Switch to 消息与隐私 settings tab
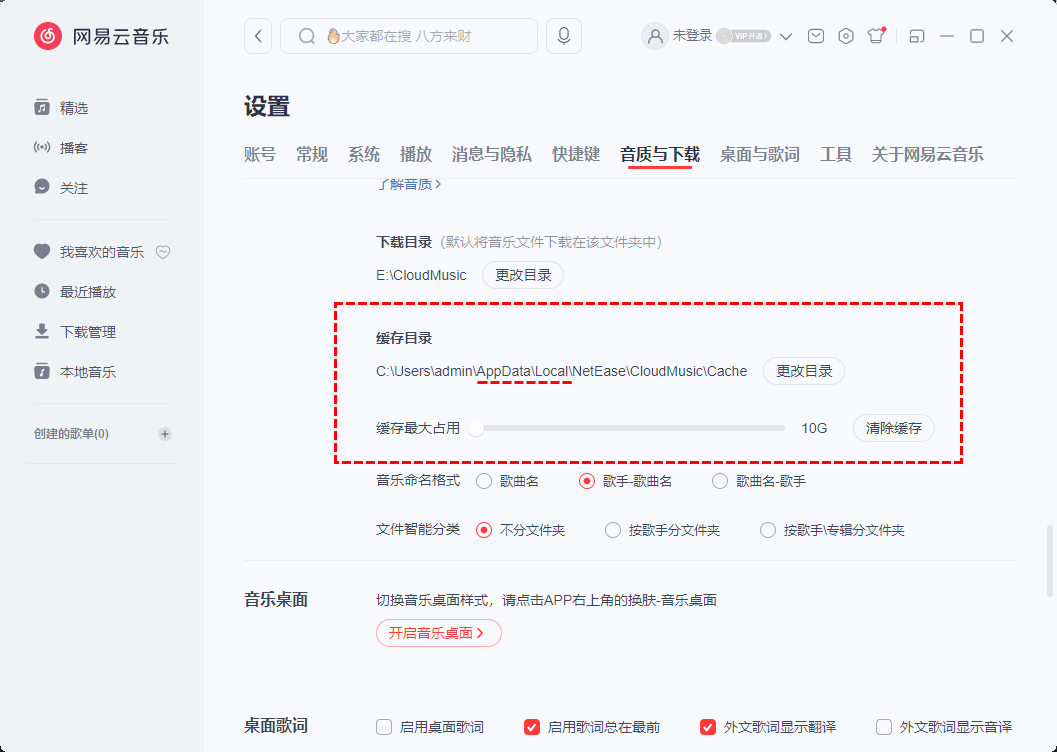This screenshot has height=752, width=1057. coord(492,154)
